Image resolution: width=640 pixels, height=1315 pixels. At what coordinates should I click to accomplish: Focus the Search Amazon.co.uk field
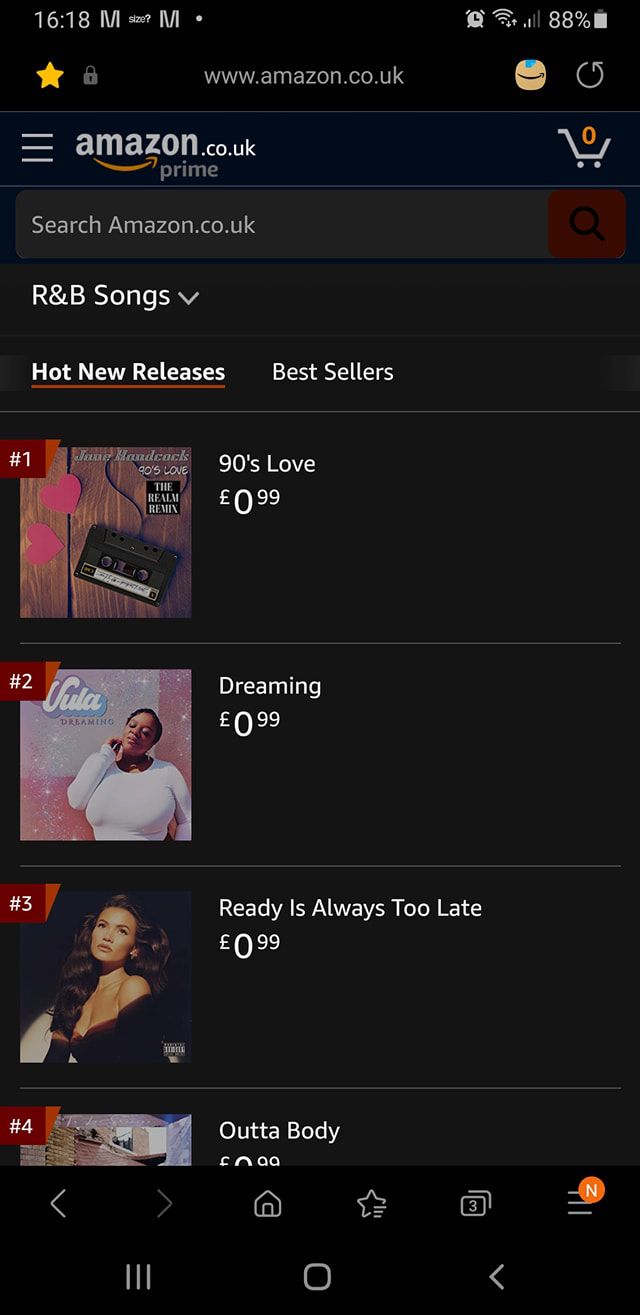(x=280, y=225)
